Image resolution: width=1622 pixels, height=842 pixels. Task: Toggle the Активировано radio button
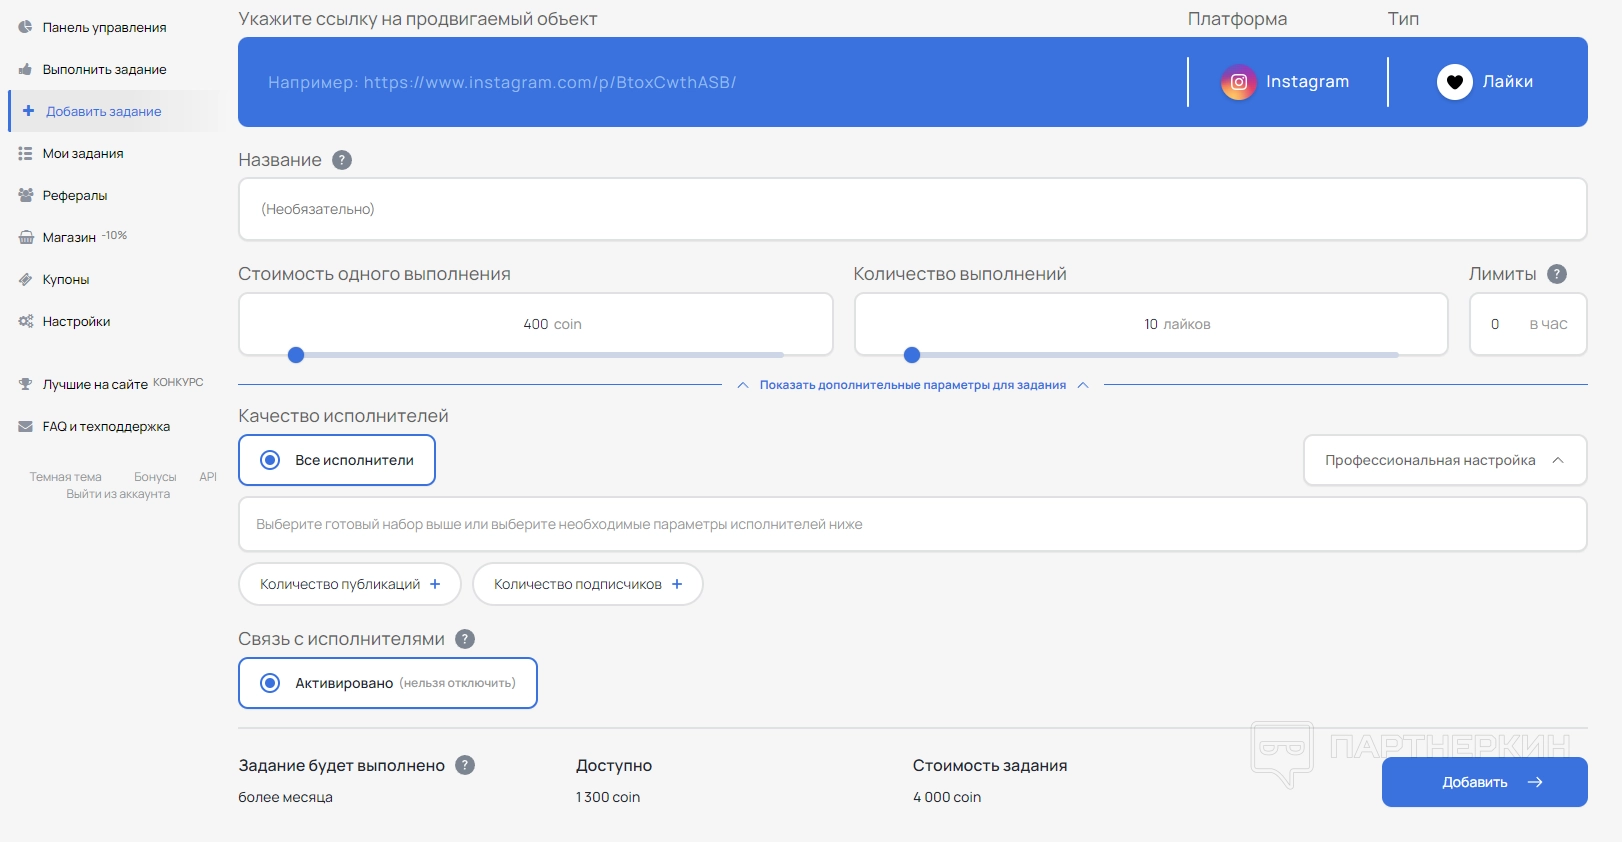coord(270,683)
